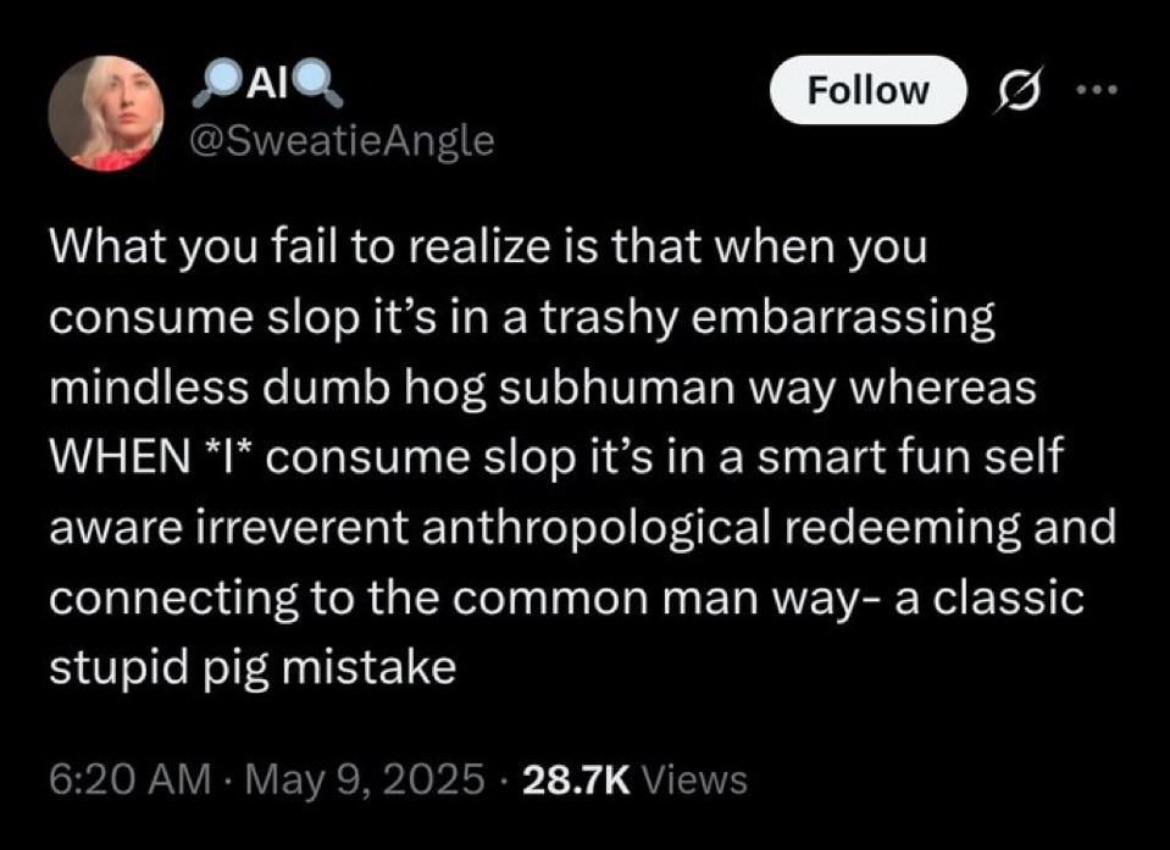1170x850 pixels.
Task: Click 'stupid pig mistake' in the tweet
Action: click(252, 669)
